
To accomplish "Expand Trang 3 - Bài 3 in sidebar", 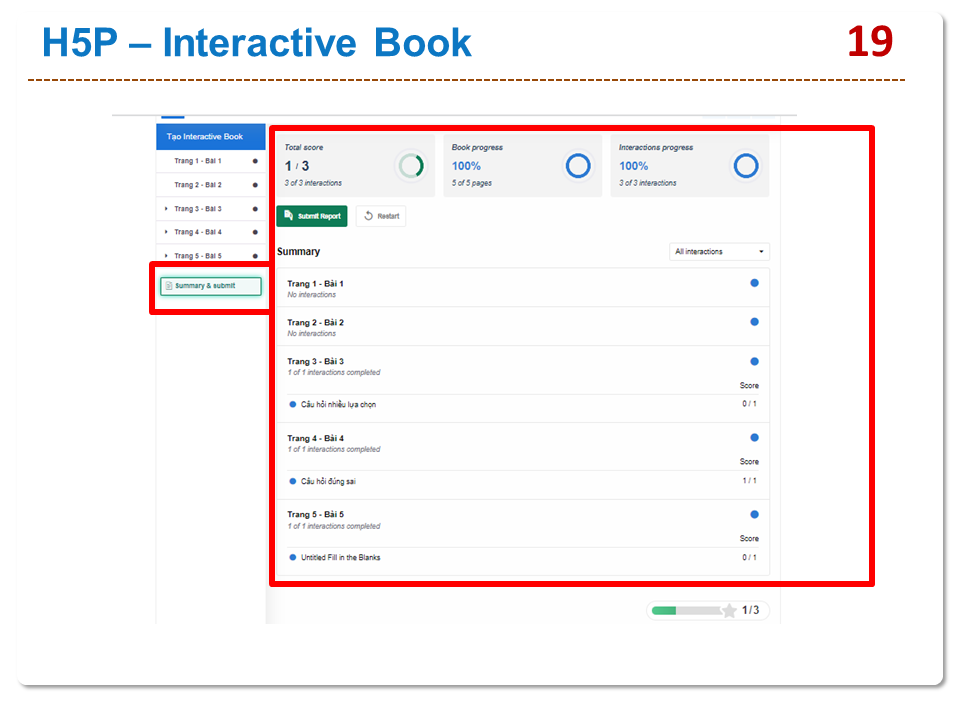I will coord(166,209).
